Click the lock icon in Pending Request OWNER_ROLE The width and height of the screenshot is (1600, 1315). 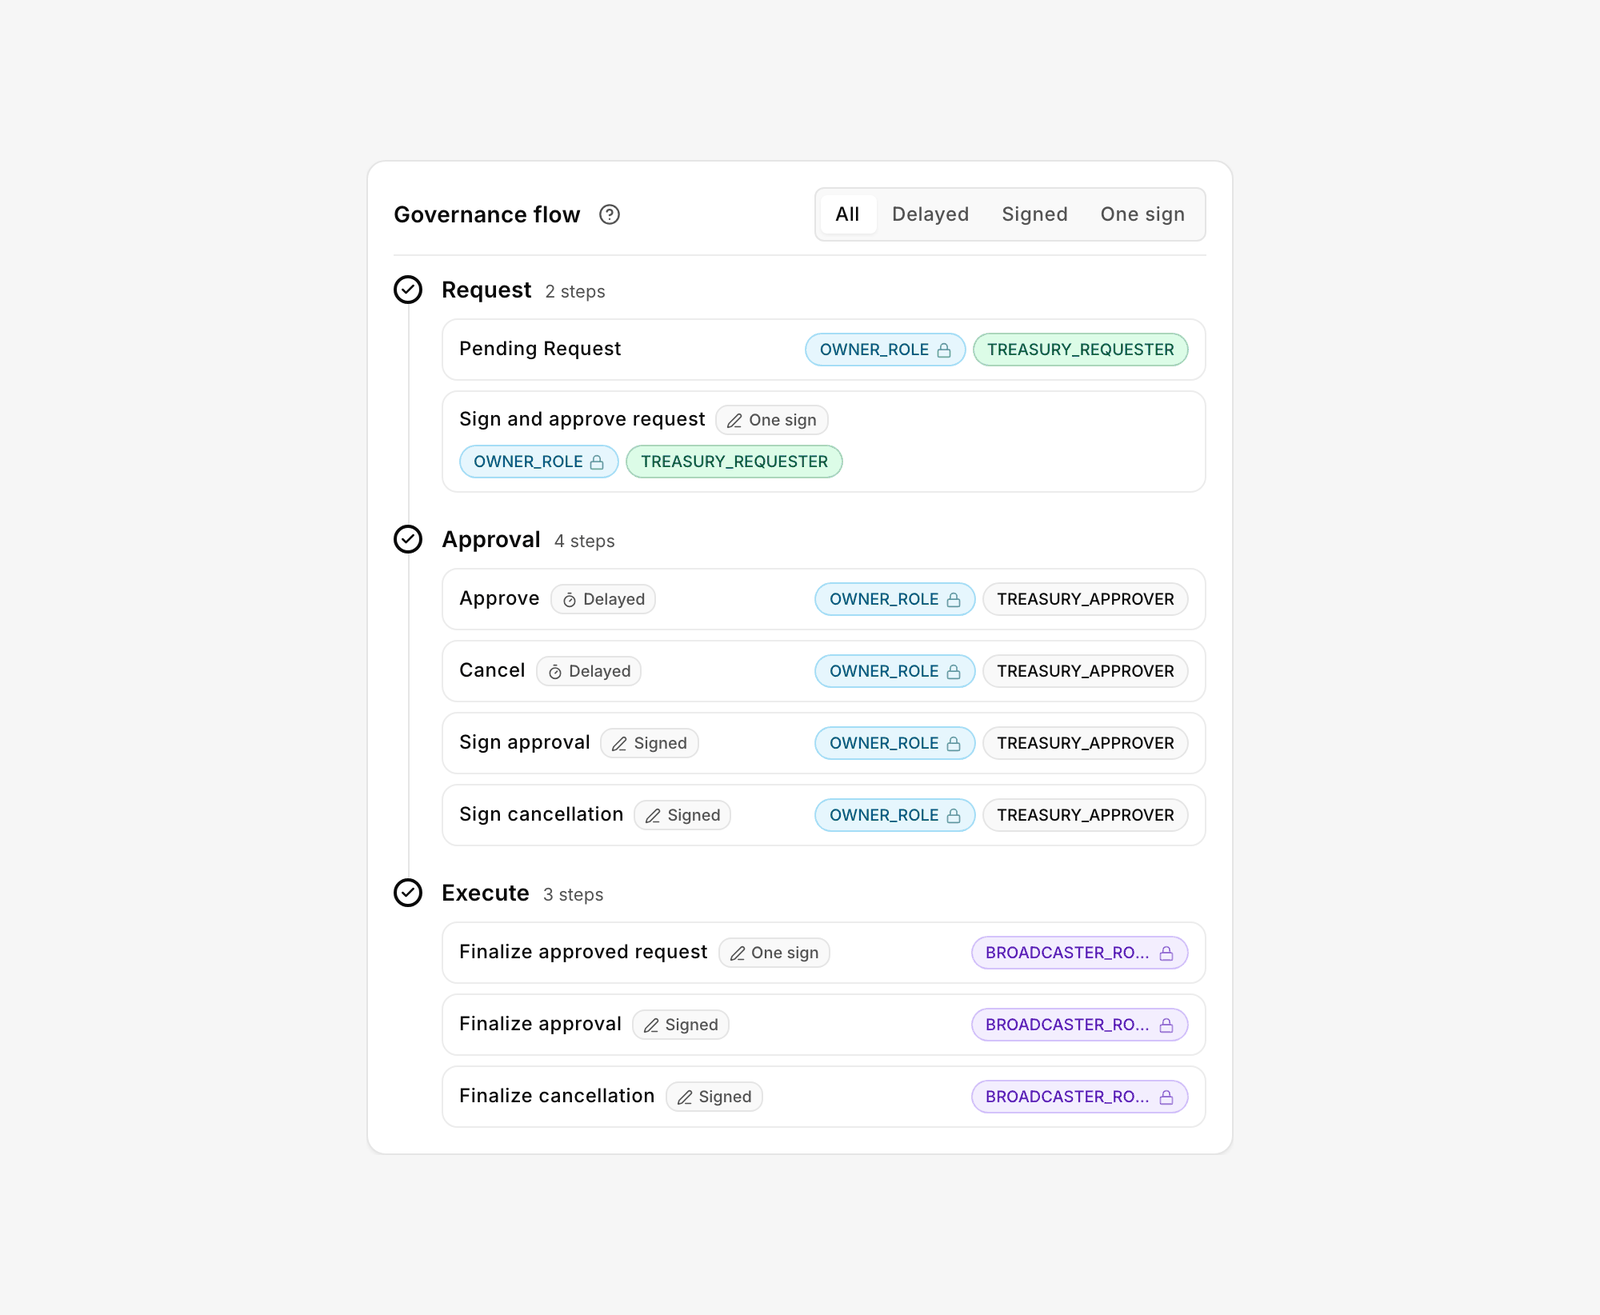pos(944,350)
